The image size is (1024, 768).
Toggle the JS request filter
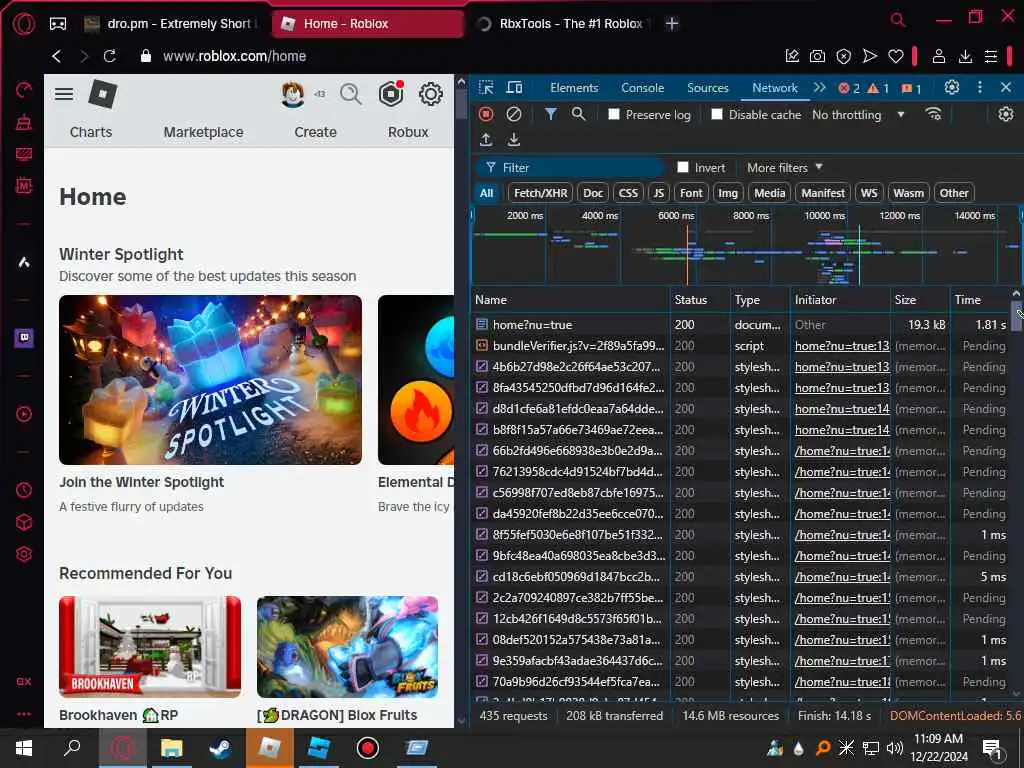pos(658,193)
